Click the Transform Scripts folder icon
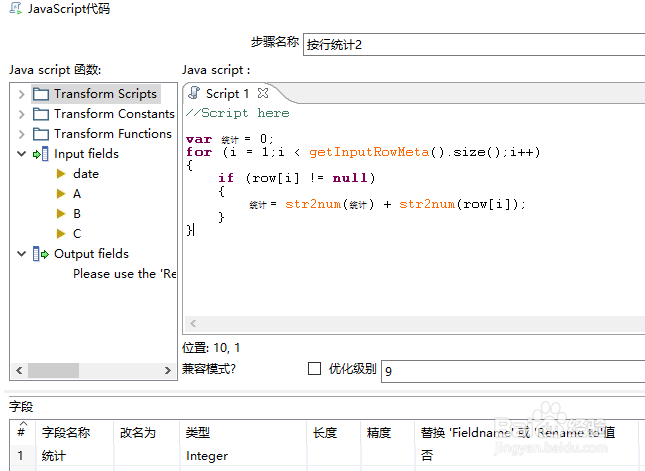The width and height of the screenshot is (645, 471). 41,94
